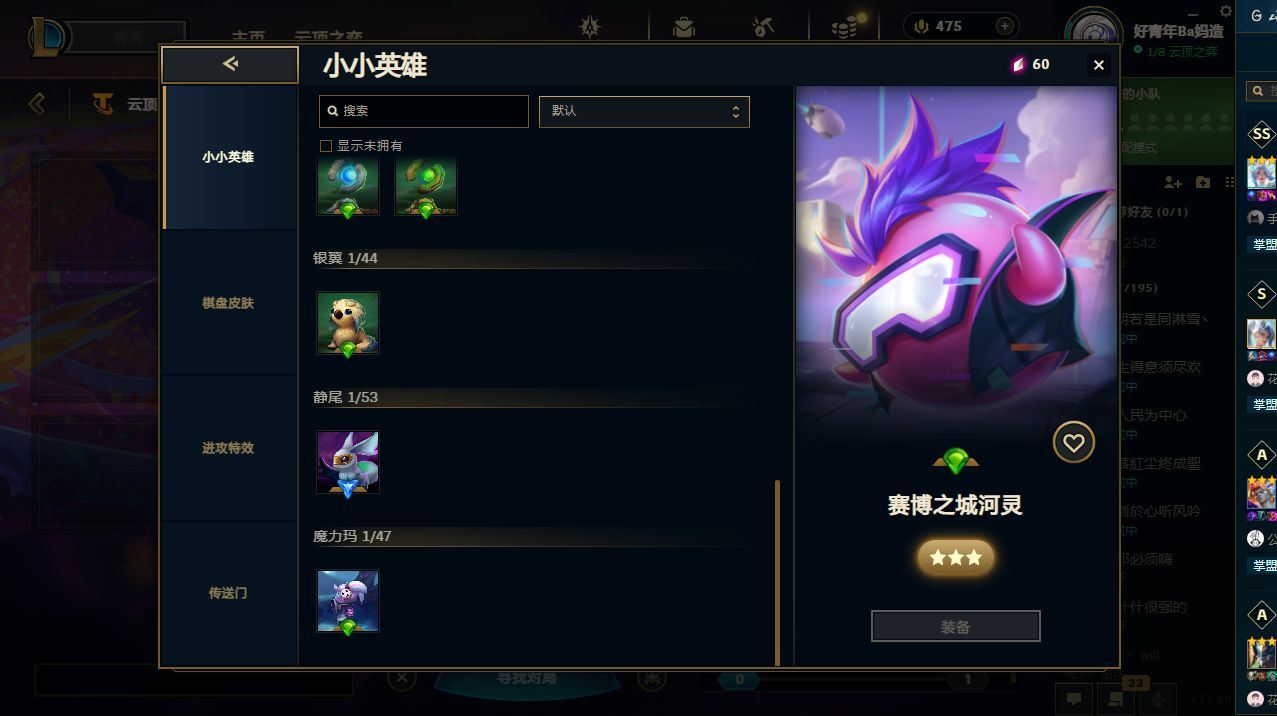Click the pink currency icon showing 60
The image size is (1277, 716).
click(x=1018, y=64)
